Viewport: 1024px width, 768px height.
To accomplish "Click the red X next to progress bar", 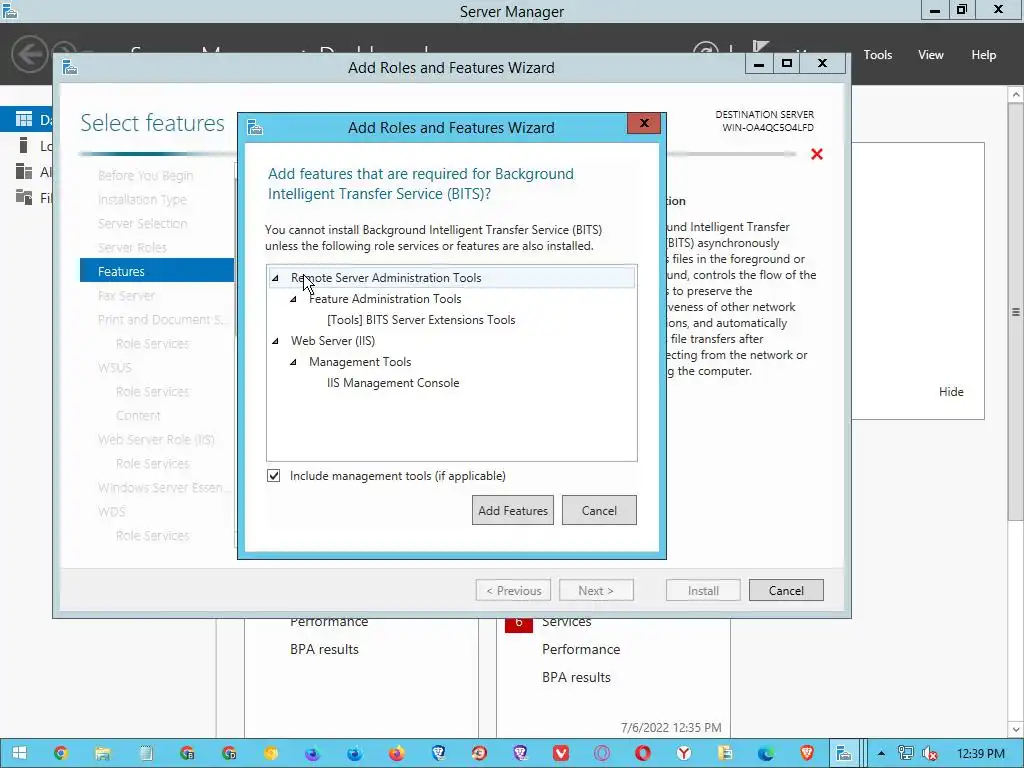I will (x=816, y=154).
